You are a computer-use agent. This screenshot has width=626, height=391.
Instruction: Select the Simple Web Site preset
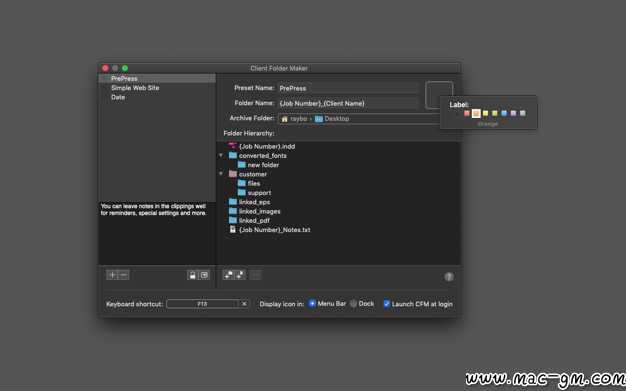[157, 88]
